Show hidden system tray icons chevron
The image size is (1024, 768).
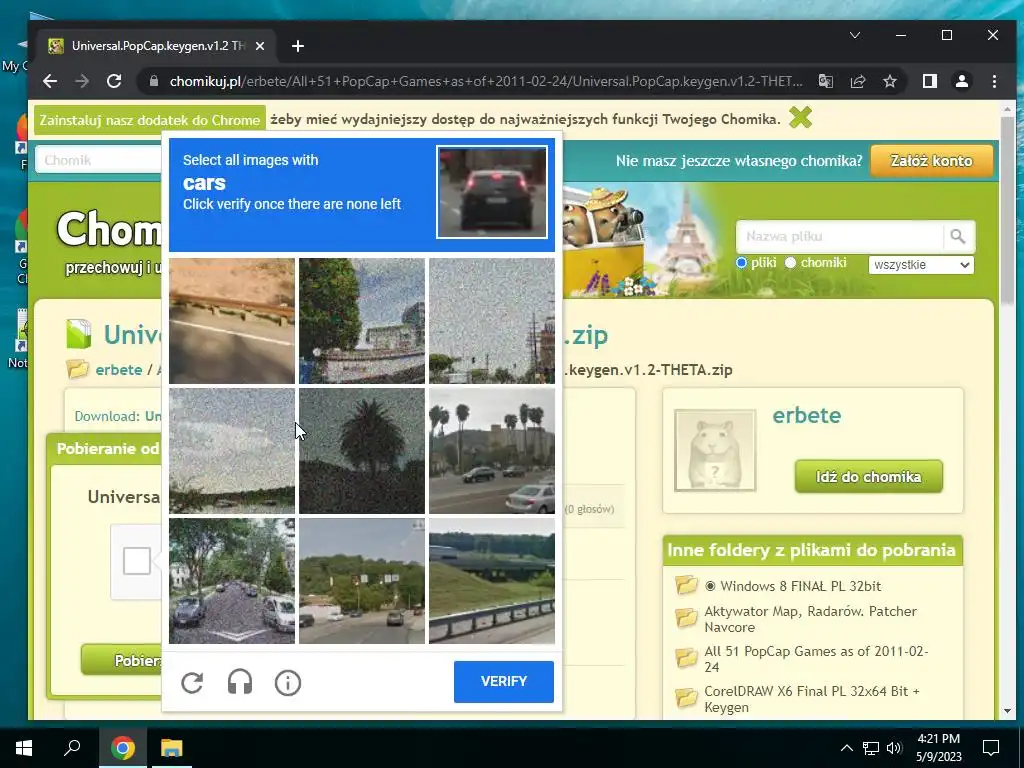(x=846, y=748)
